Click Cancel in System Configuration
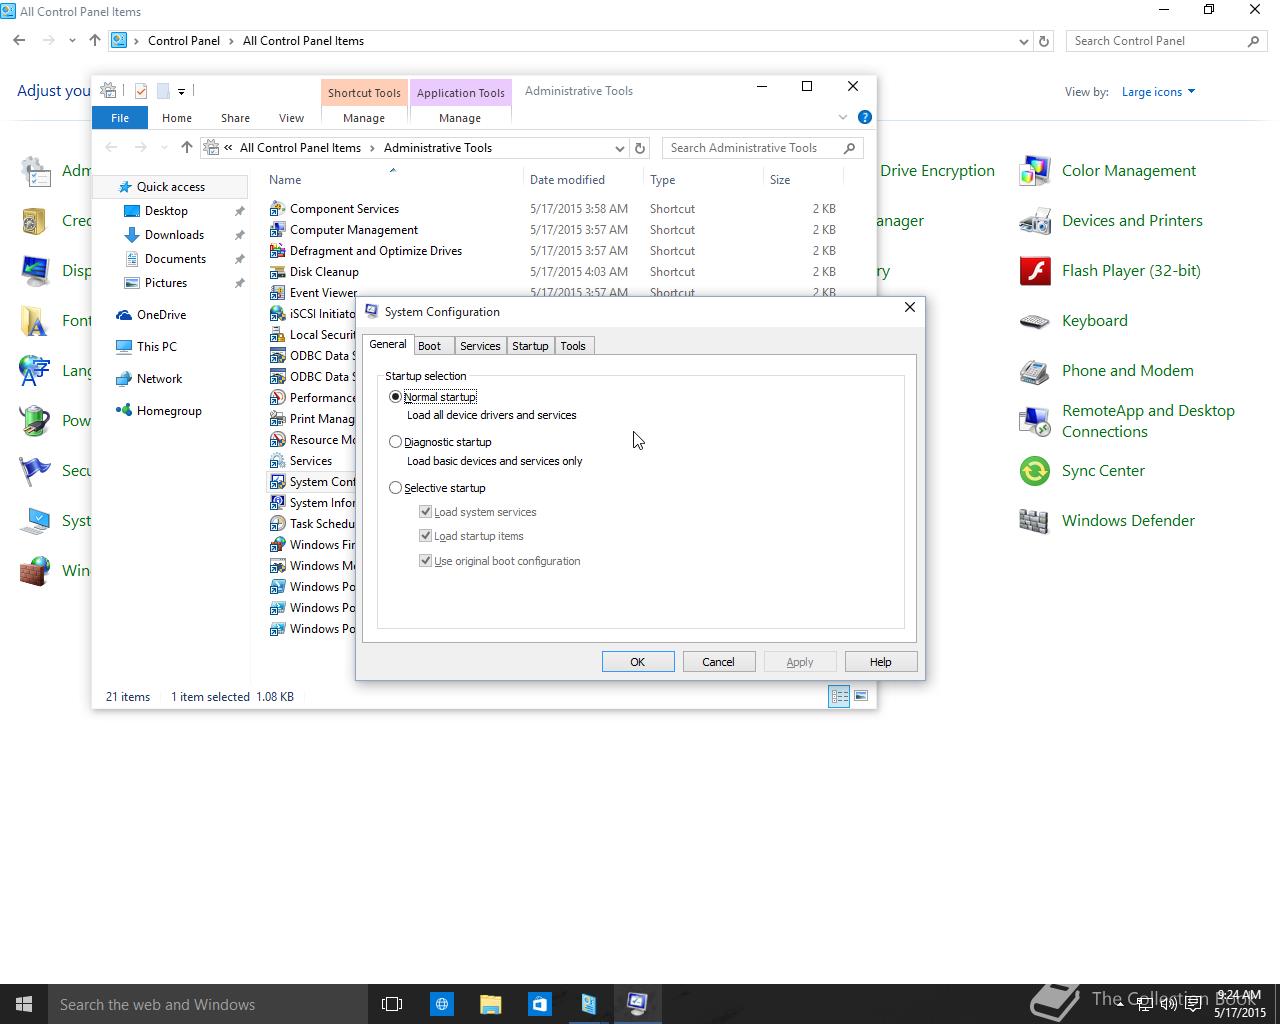Viewport: 1280px width, 1024px height. 718,662
